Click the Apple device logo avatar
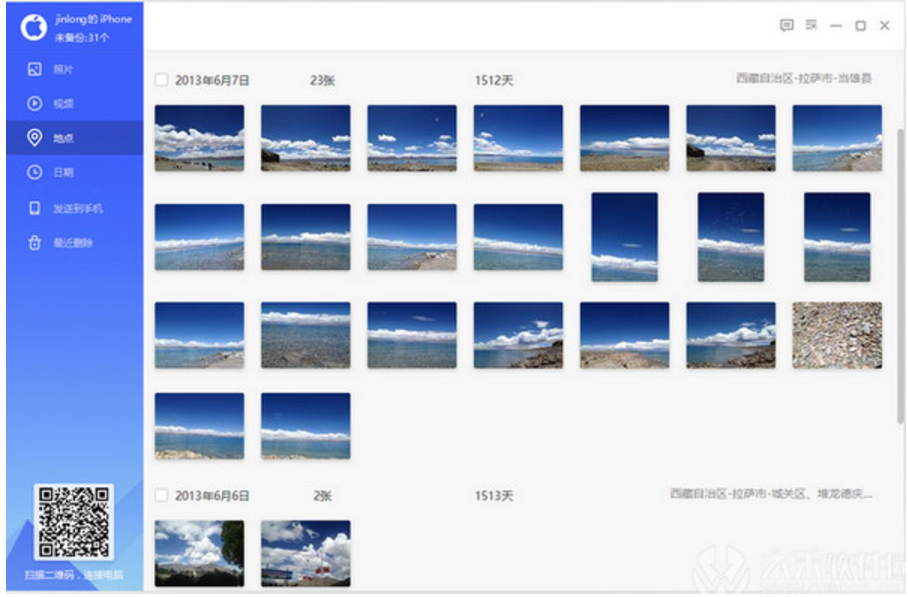Image resolution: width=908 pixels, height=597 pixels. (x=34, y=27)
